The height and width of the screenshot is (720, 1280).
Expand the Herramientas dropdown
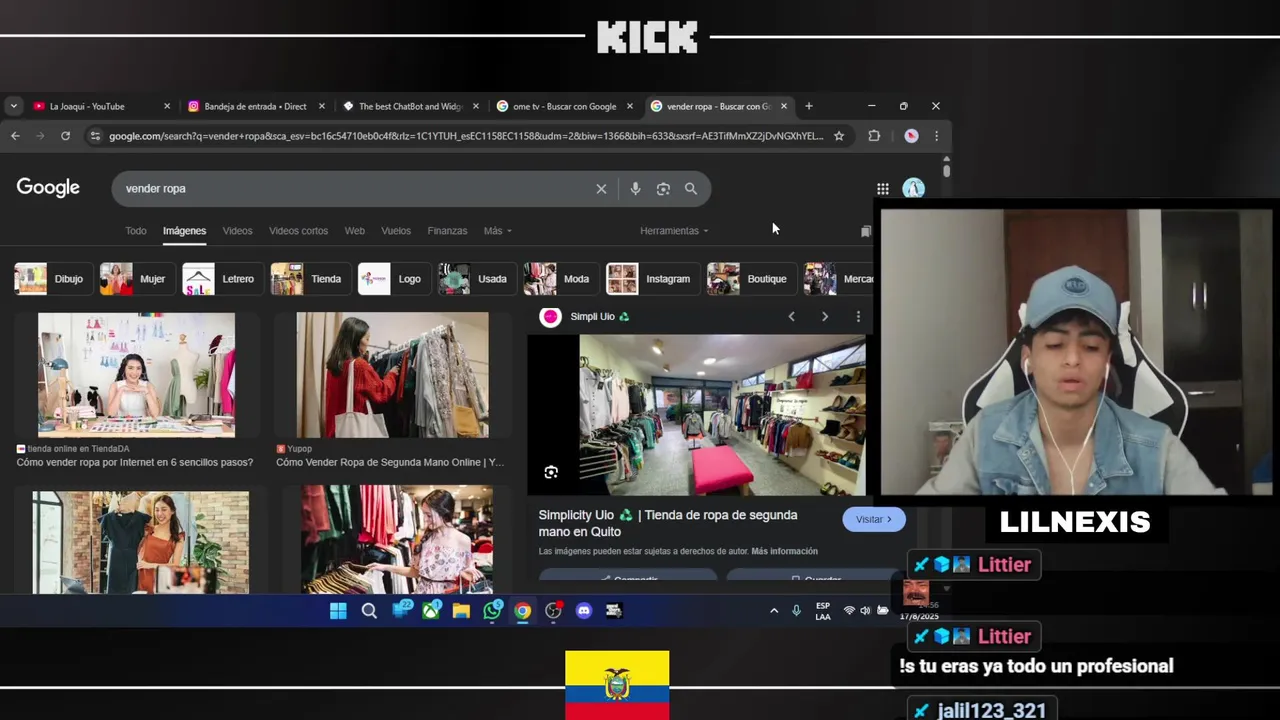(674, 231)
